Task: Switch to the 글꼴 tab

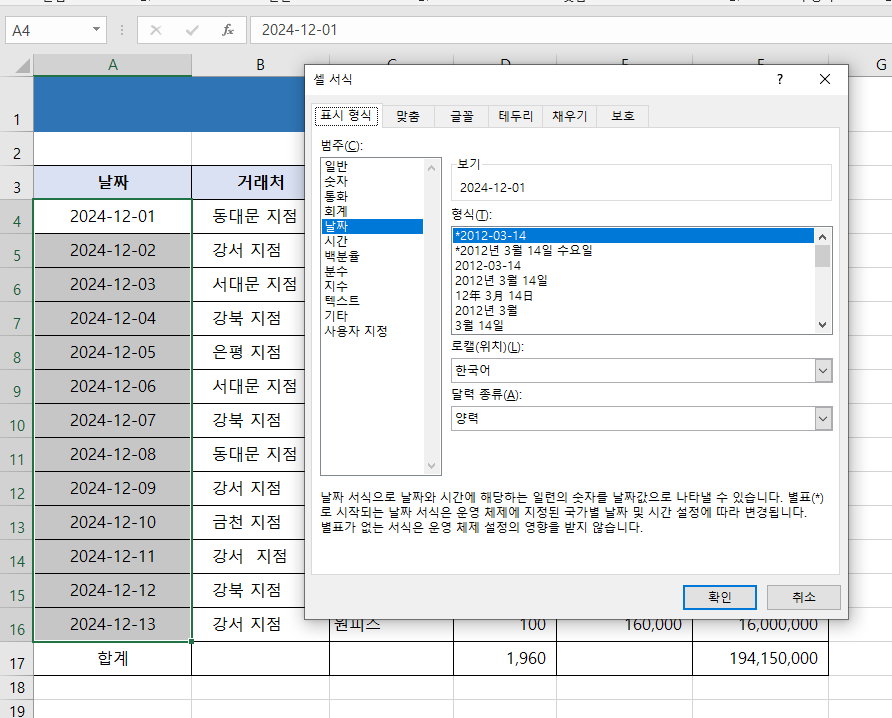Action: (x=461, y=116)
